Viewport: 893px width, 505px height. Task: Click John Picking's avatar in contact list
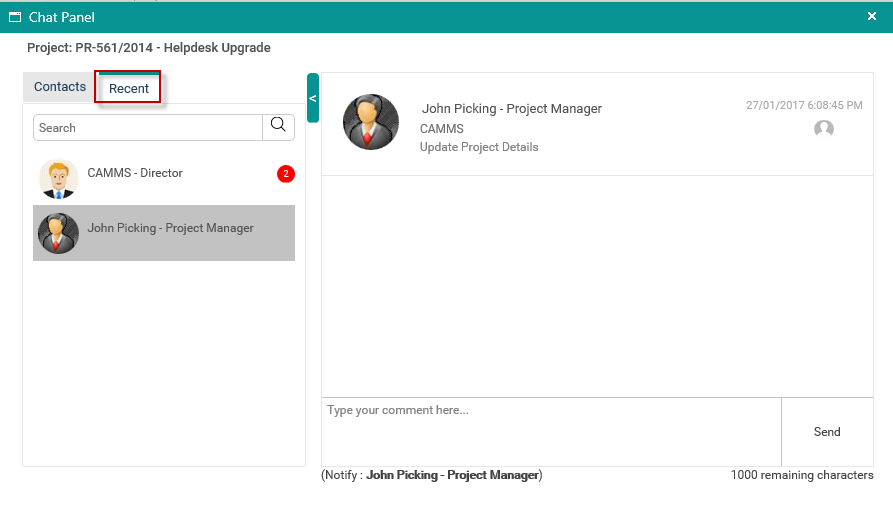pyautogui.click(x=58, y=233)
